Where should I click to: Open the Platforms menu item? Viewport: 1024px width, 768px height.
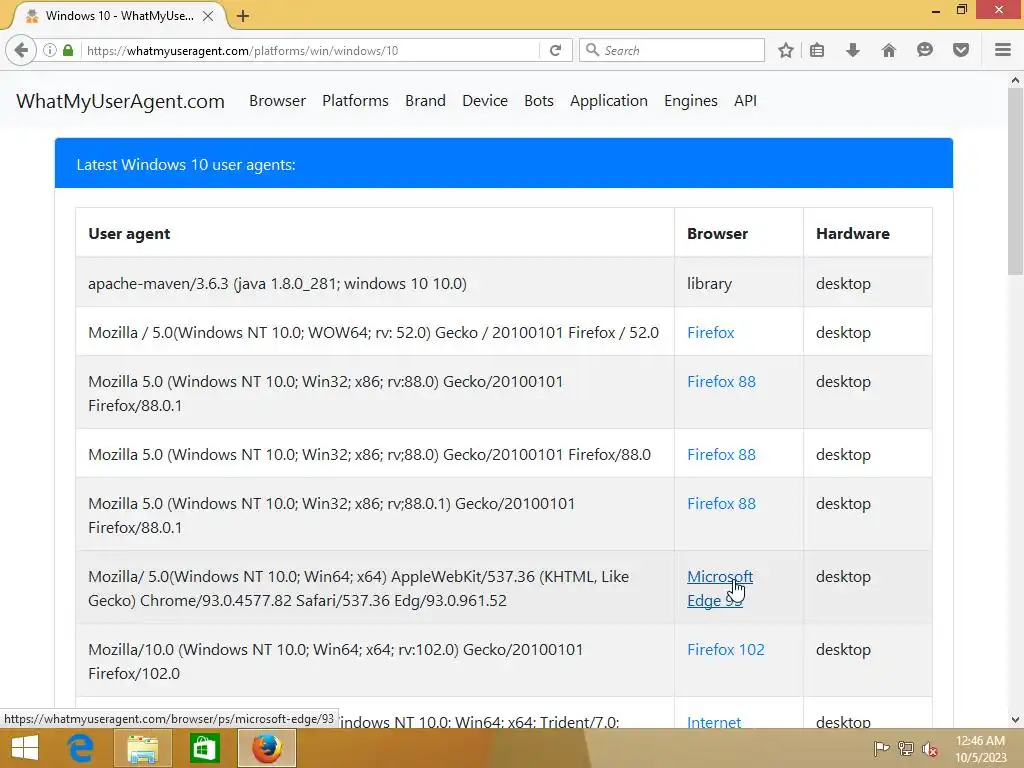(355, 101)
